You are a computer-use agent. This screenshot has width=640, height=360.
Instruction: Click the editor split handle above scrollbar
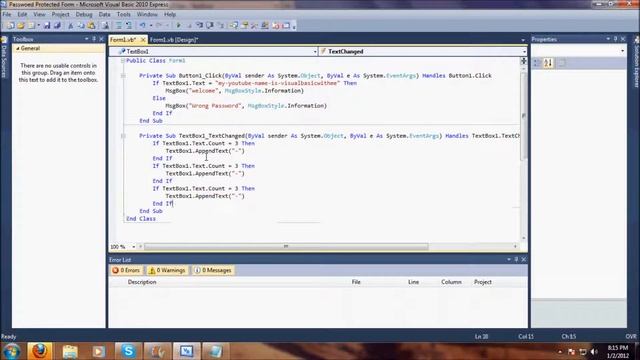click(x=523, y=61)
